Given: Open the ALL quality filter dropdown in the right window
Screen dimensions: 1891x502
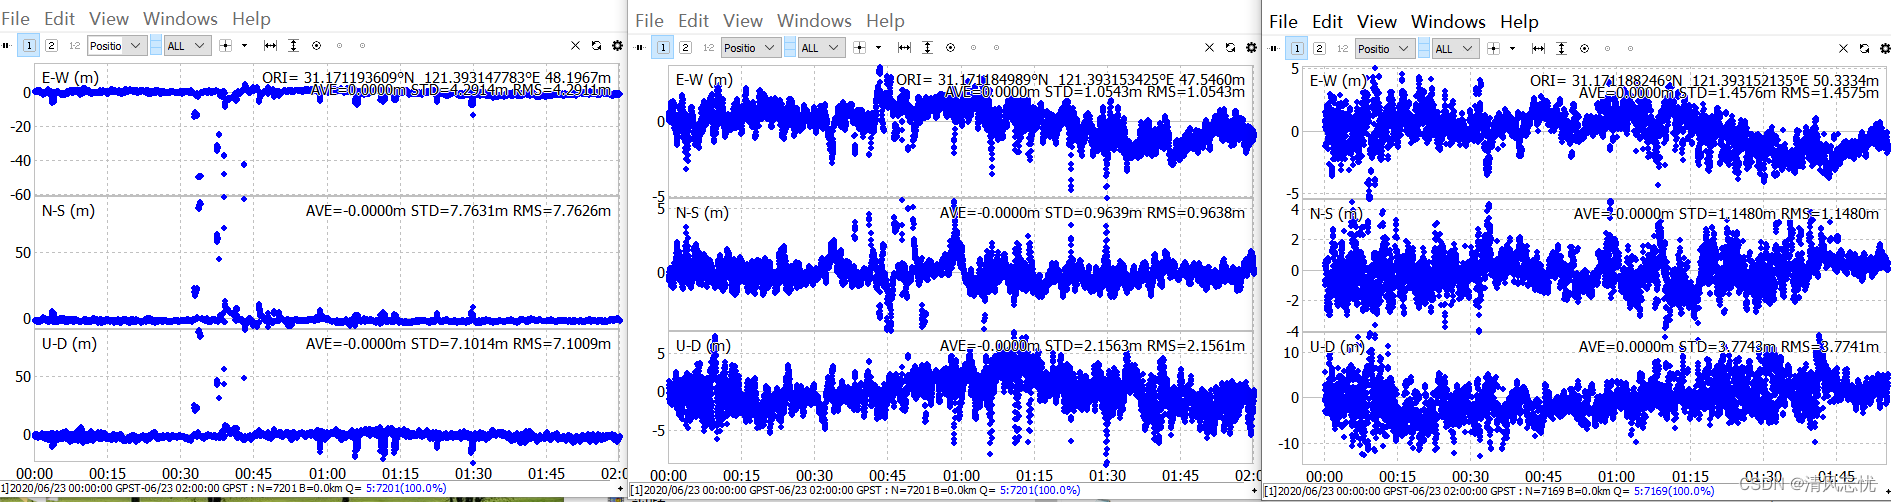Looking at the screenshot, I should click(1455, 48).
